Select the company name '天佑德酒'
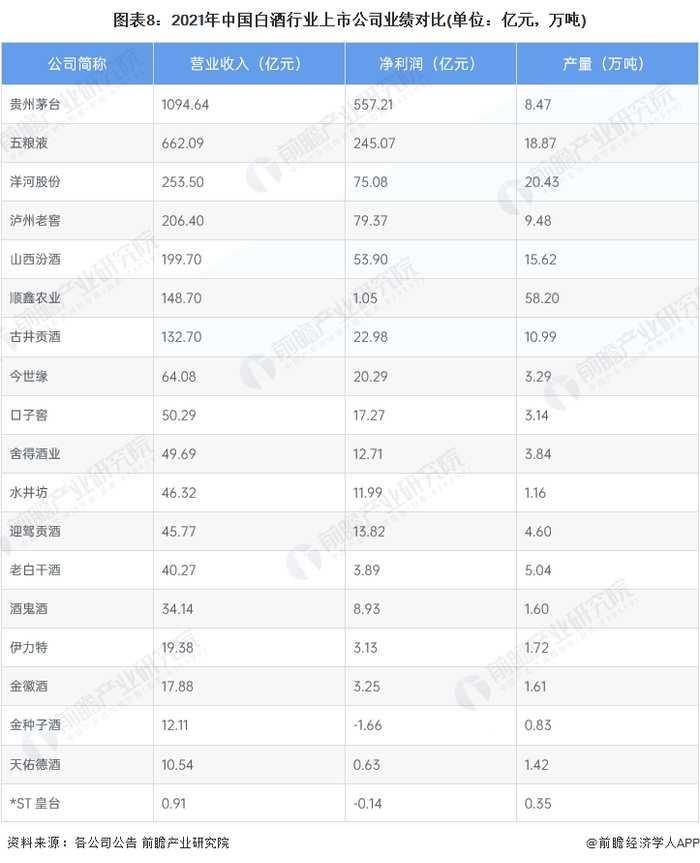 (x=35, y=764)
